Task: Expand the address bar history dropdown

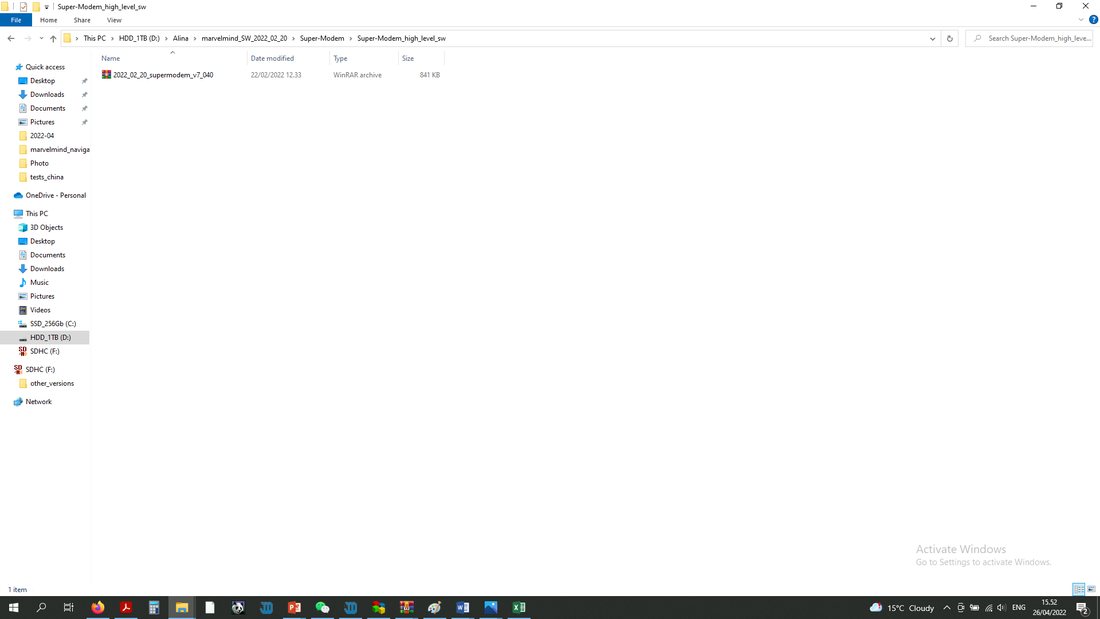Action: [x=932, y=39]
